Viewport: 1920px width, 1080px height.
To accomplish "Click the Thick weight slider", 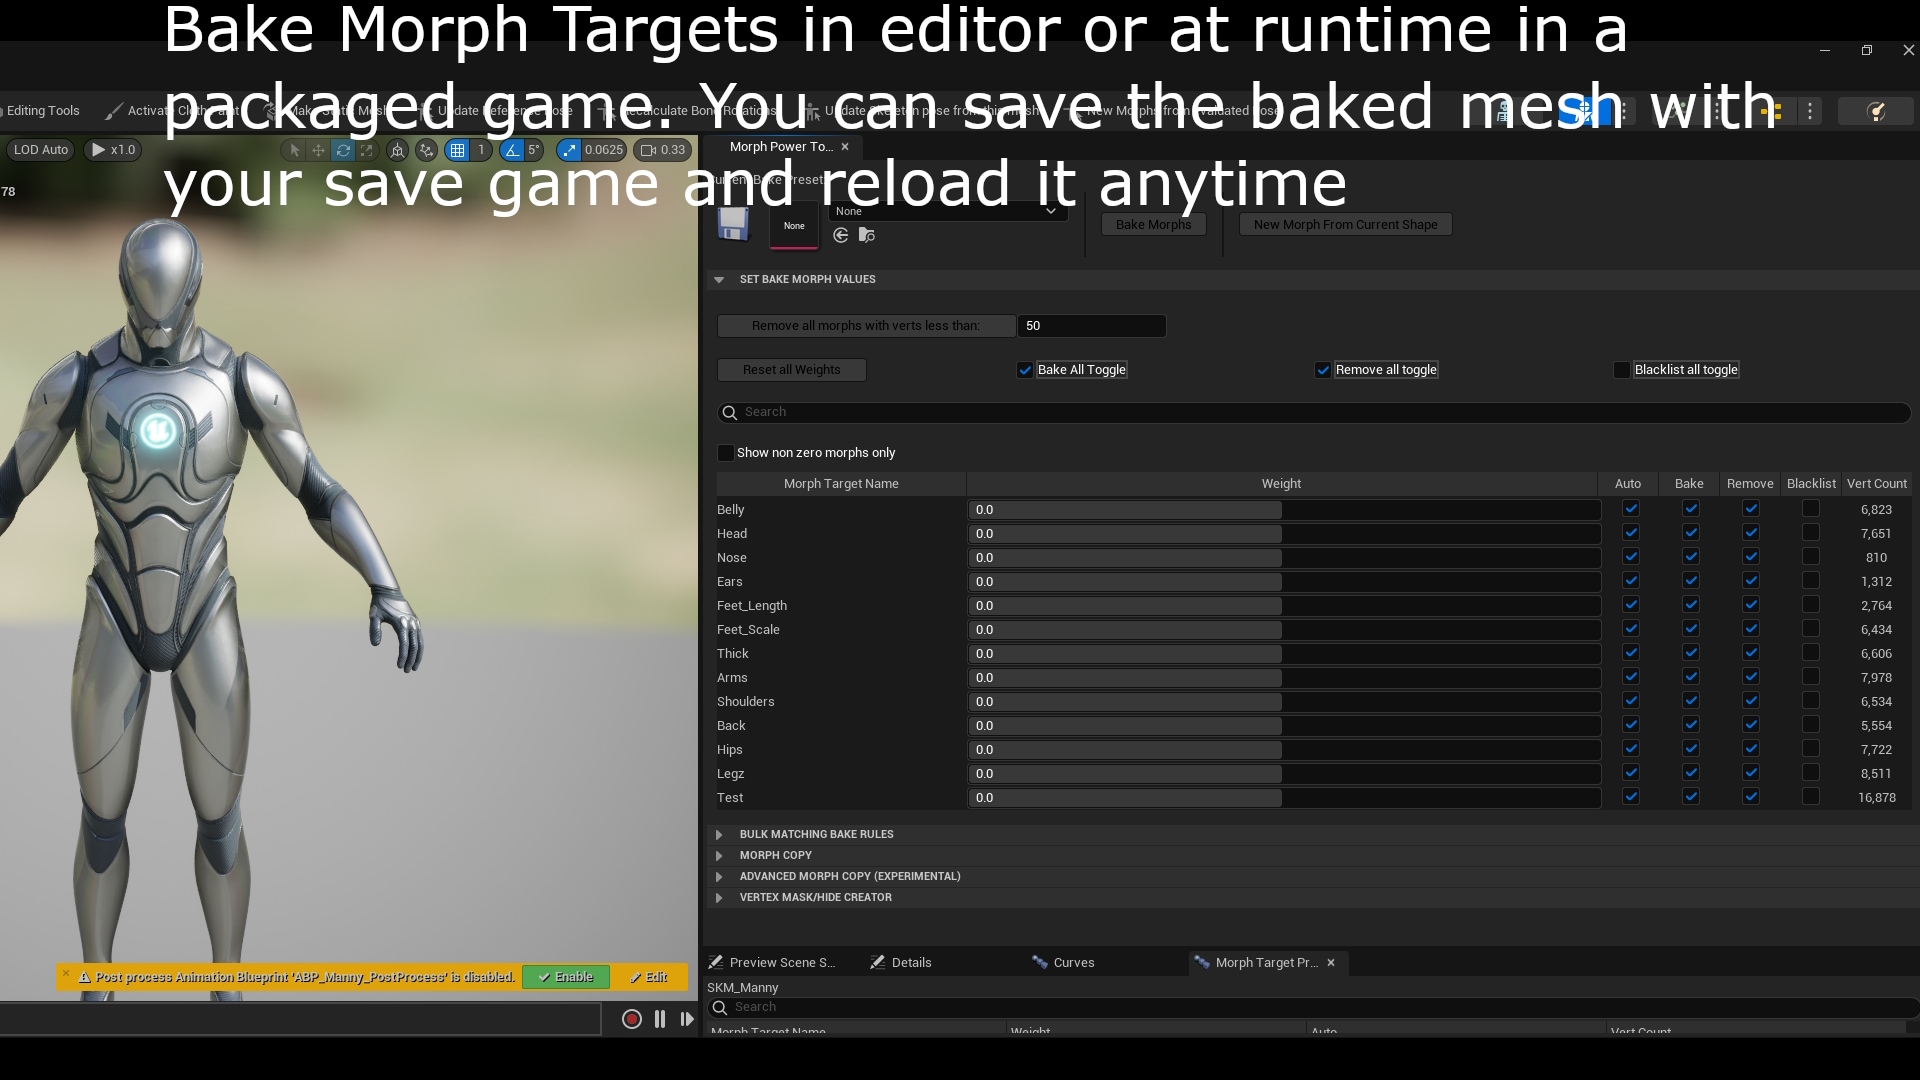I will tap(1284, 654).
